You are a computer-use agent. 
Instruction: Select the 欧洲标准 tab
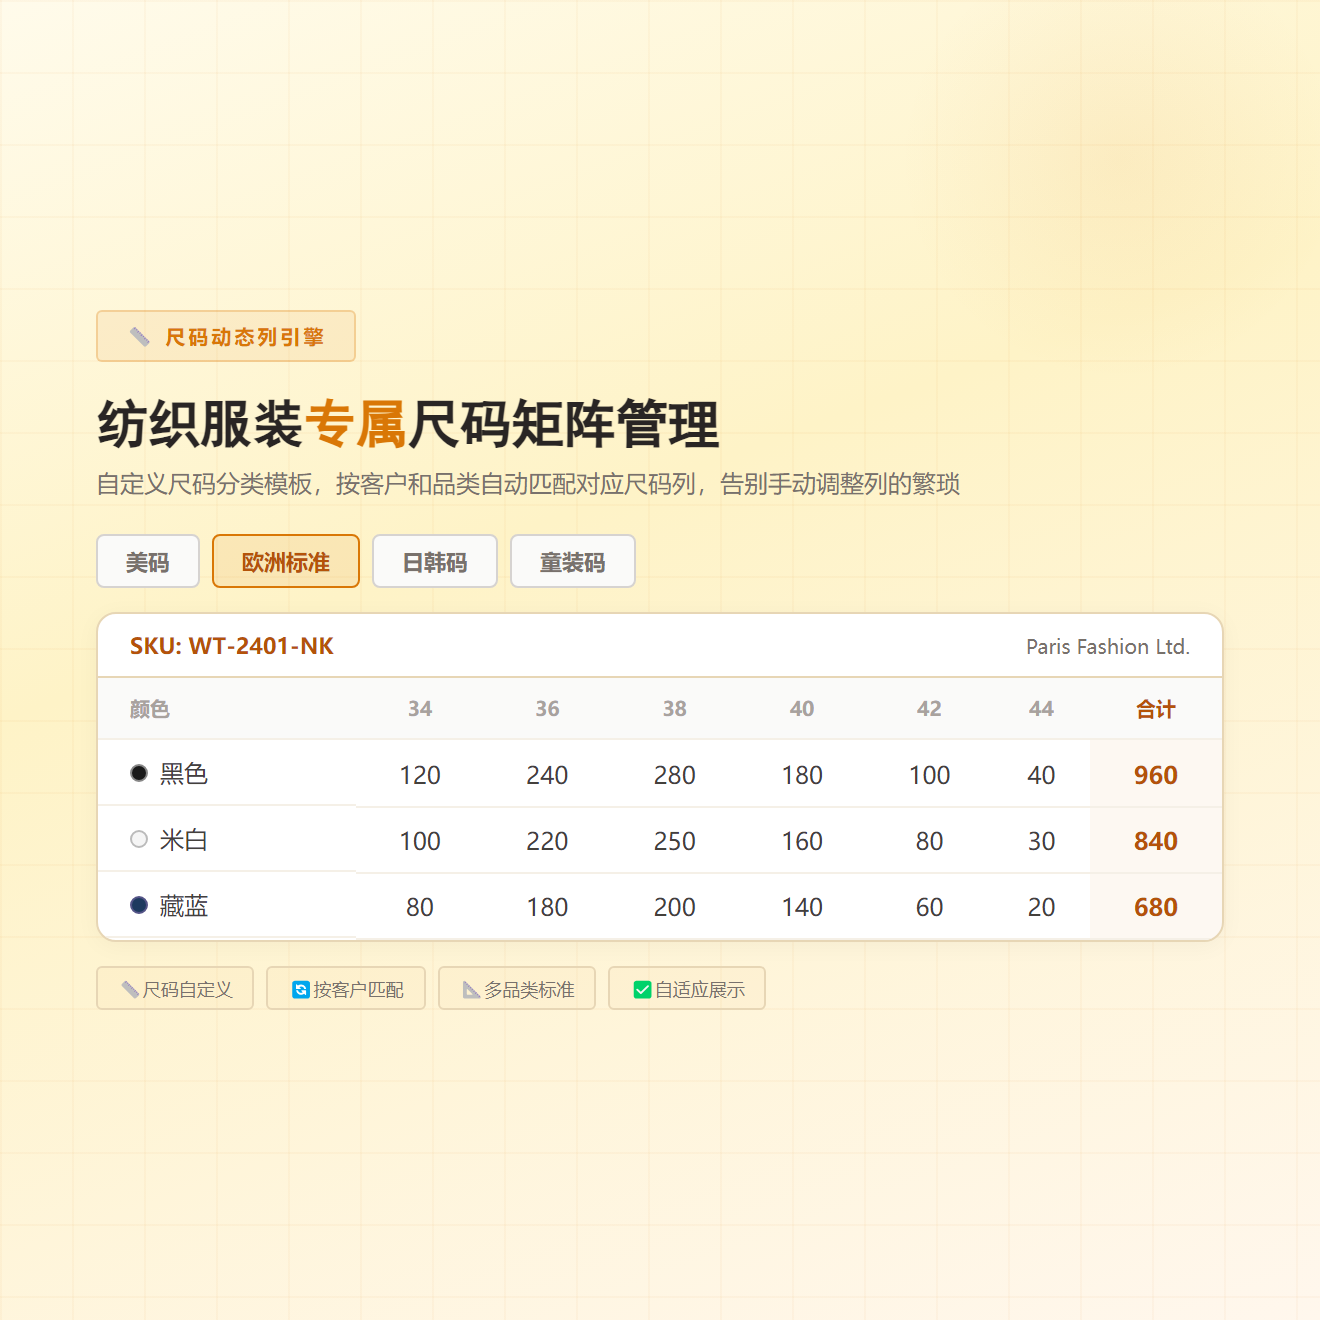(286, 562)
